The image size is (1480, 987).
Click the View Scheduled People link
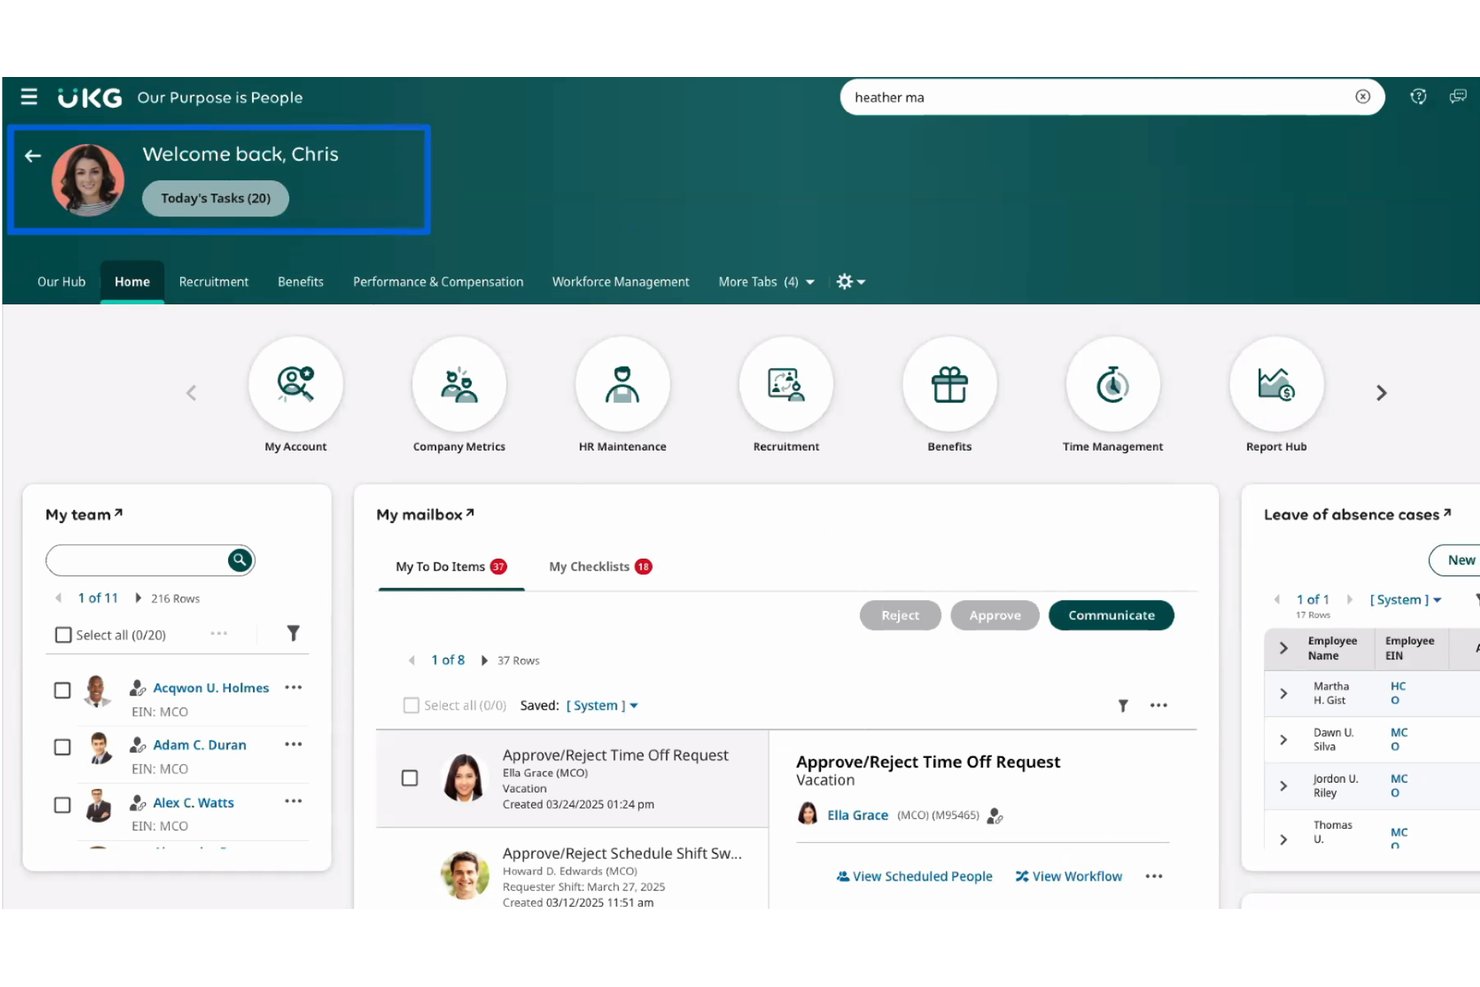coord(914,876)
